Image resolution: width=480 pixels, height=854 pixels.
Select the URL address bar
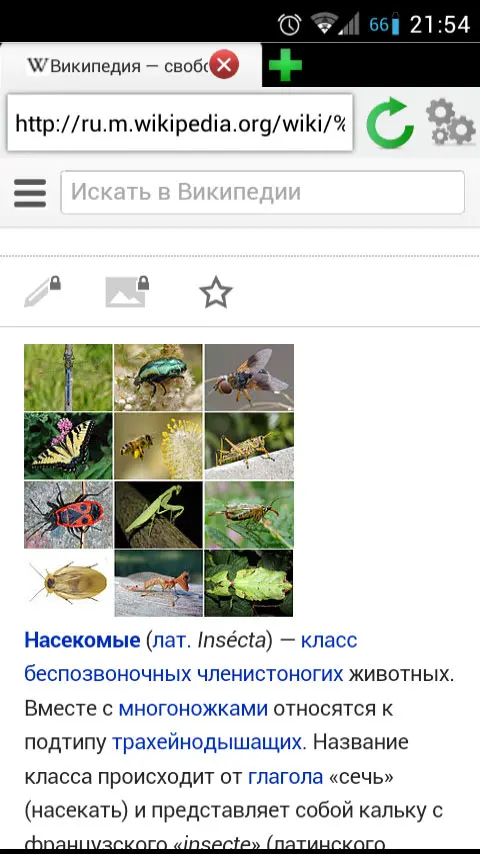(180, 123)
